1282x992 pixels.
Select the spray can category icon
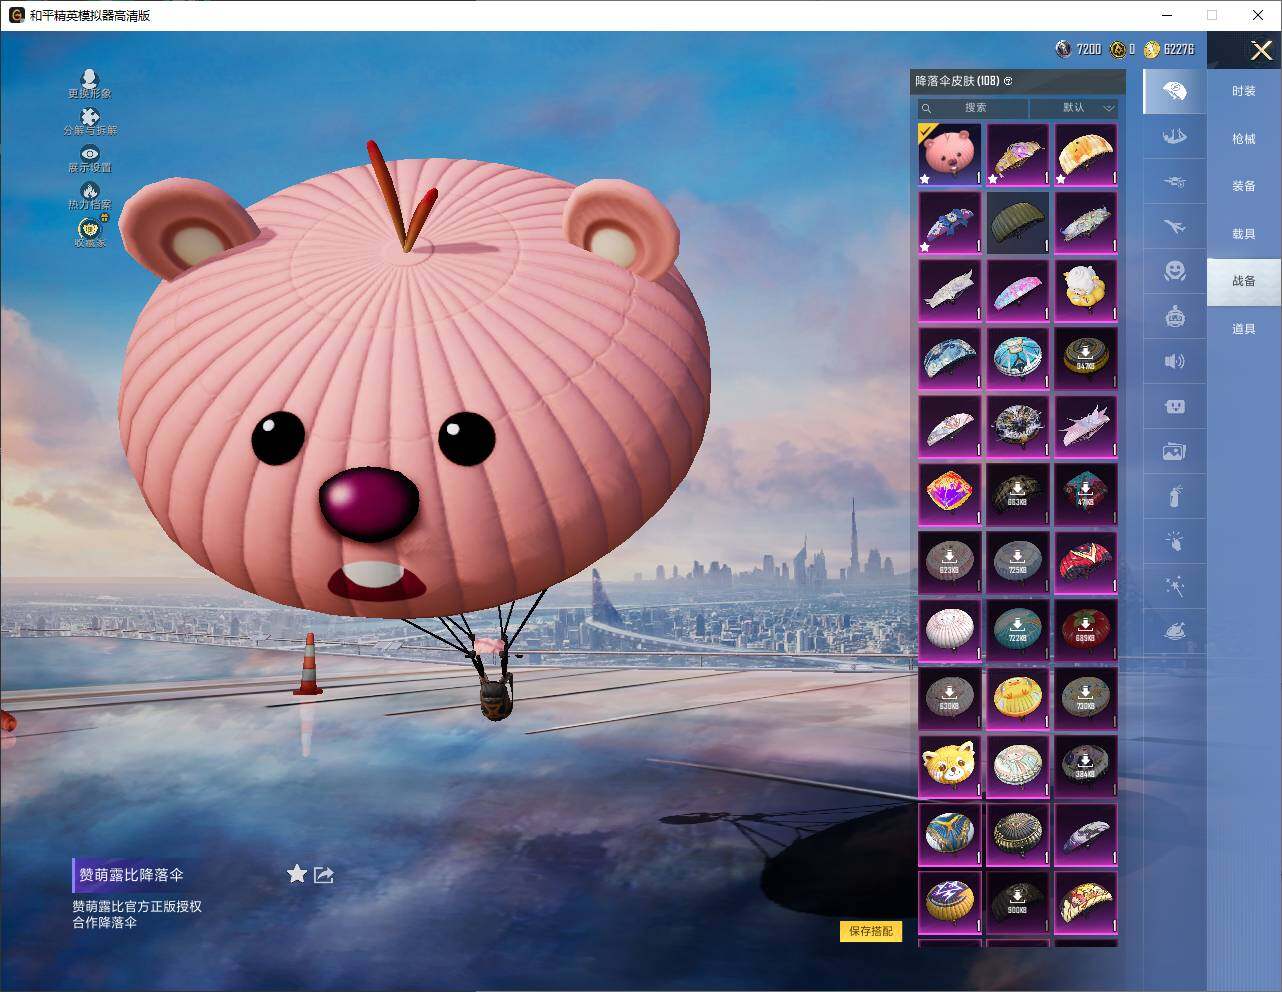click(1174, 496)
